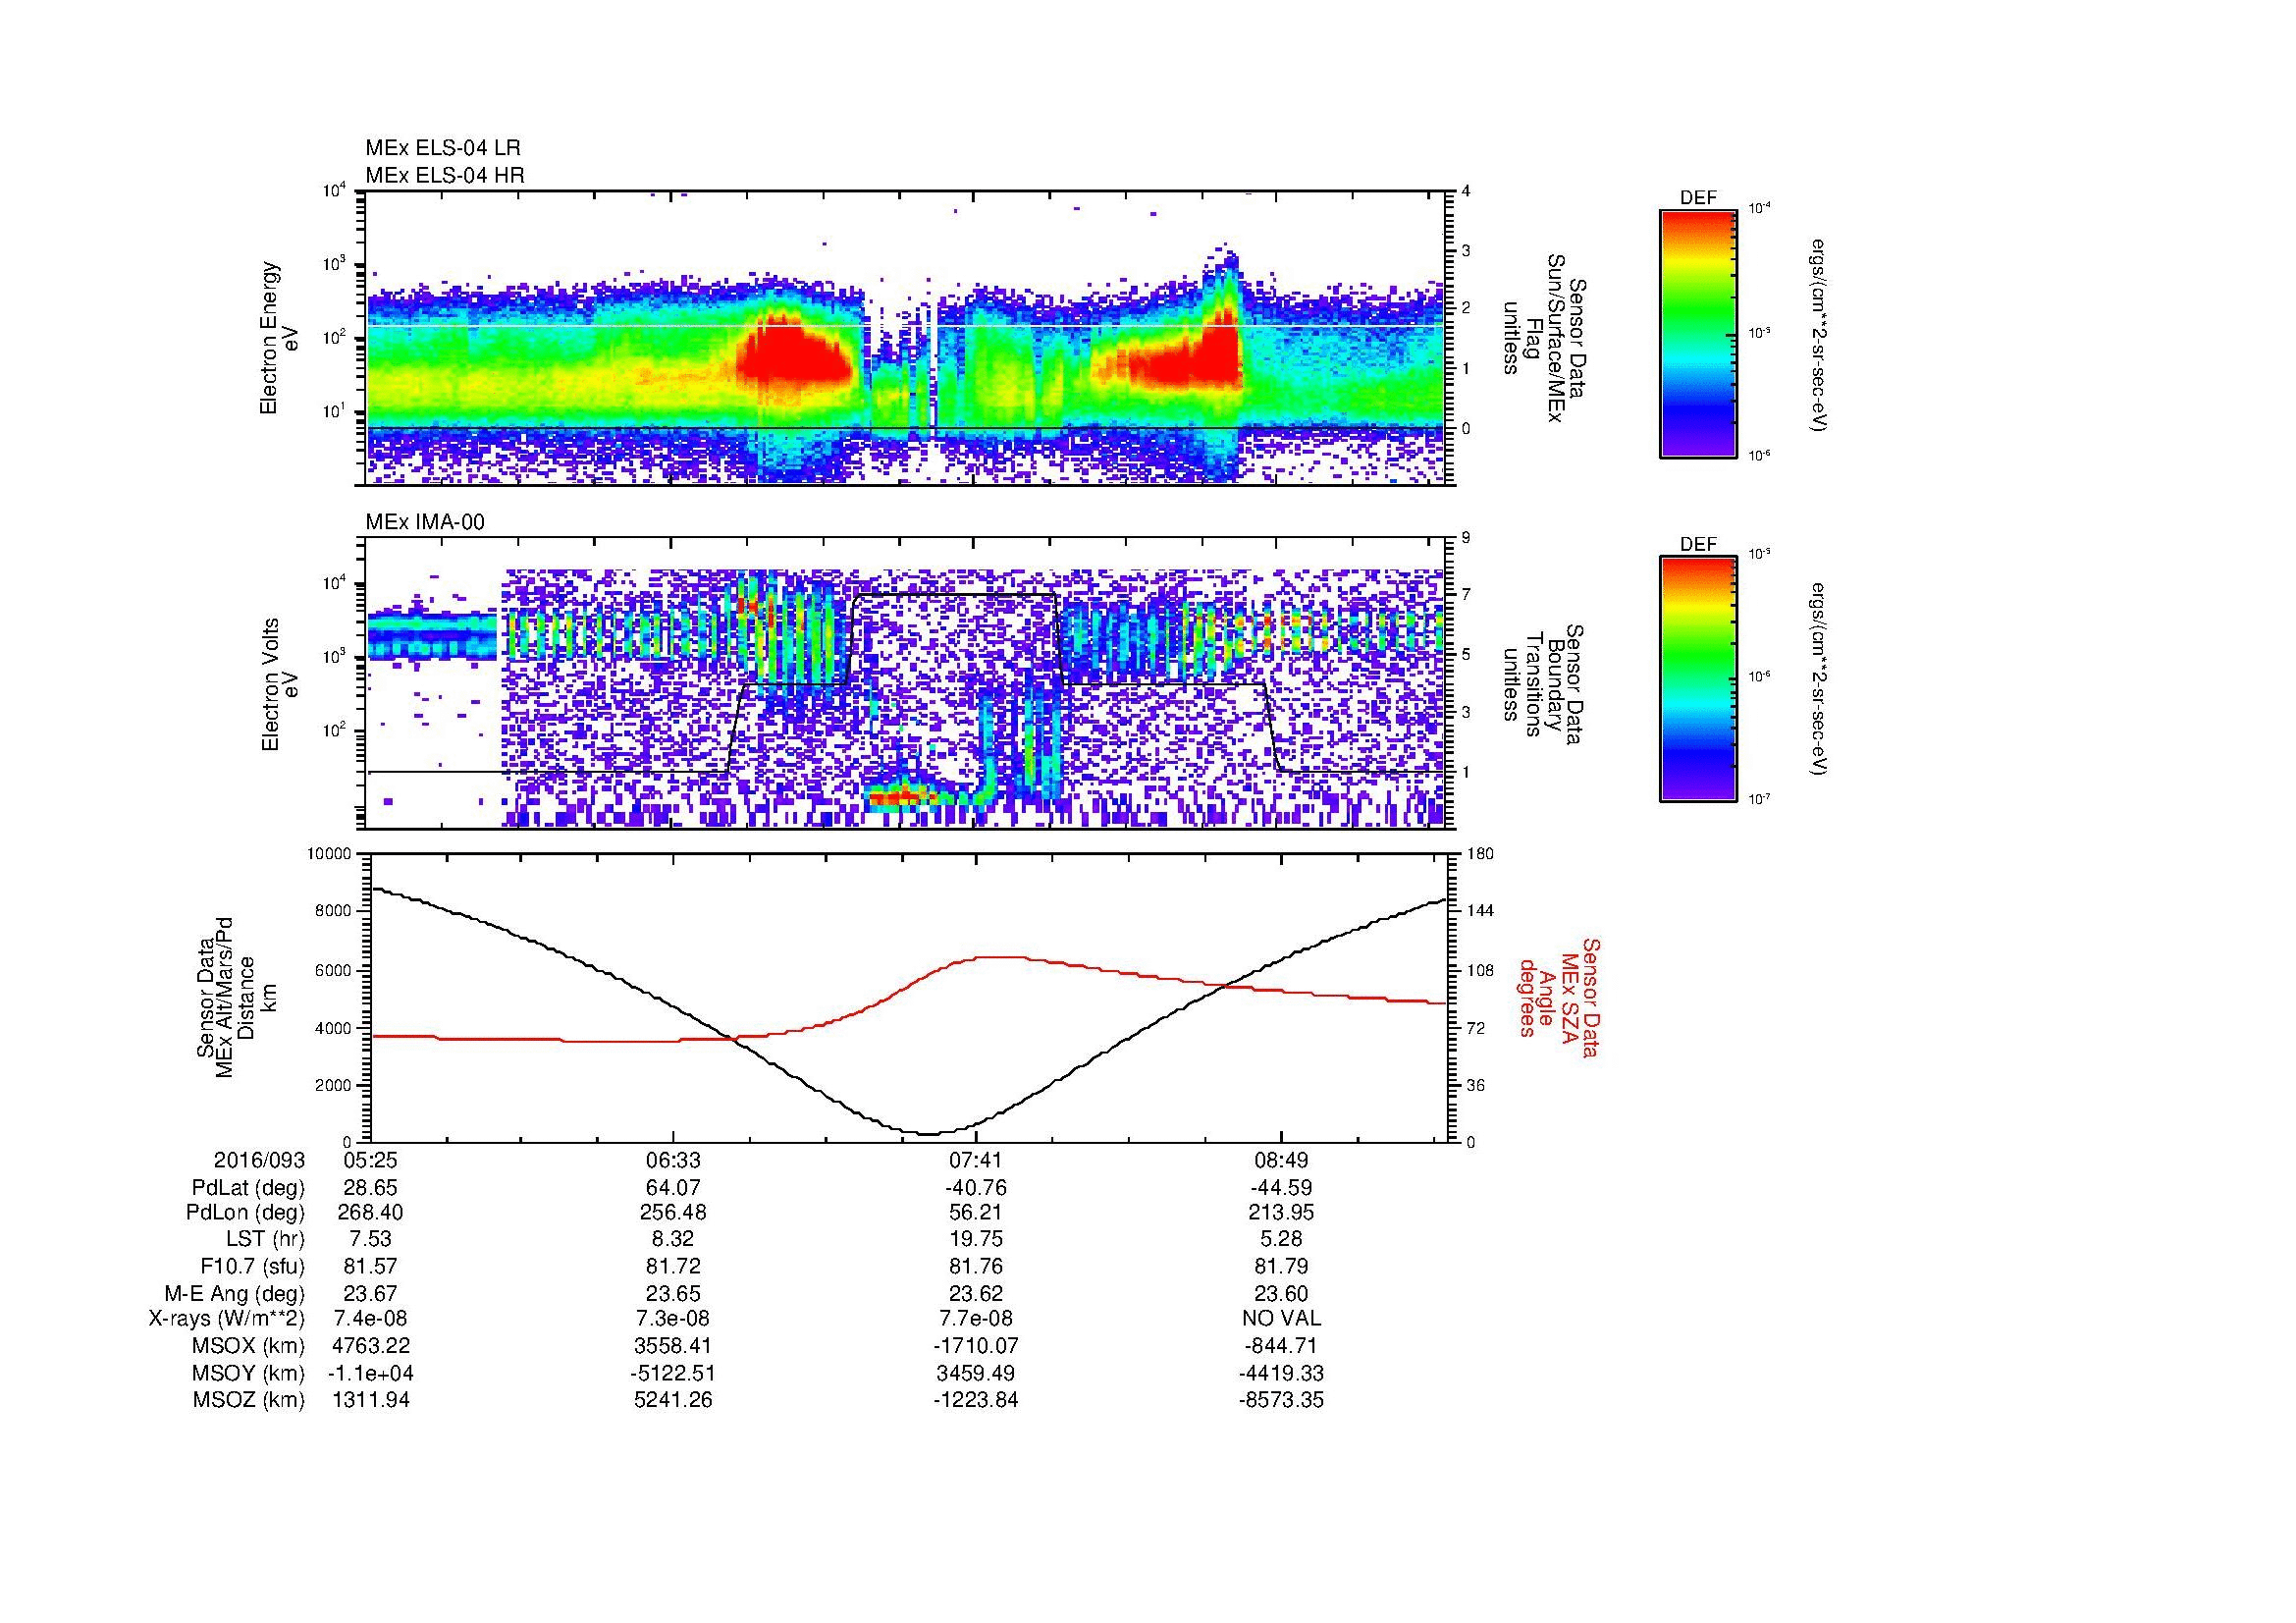Screen dimensions: 2296x1623
Task: Click the MSOY value "3459.49"
Action: pos(976,1373)
